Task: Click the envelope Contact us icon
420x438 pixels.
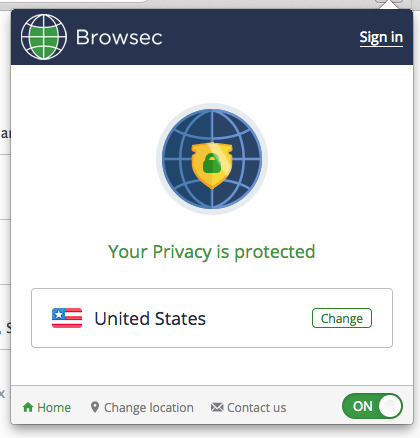Action: pyautogui.click(x=217, y=407)
